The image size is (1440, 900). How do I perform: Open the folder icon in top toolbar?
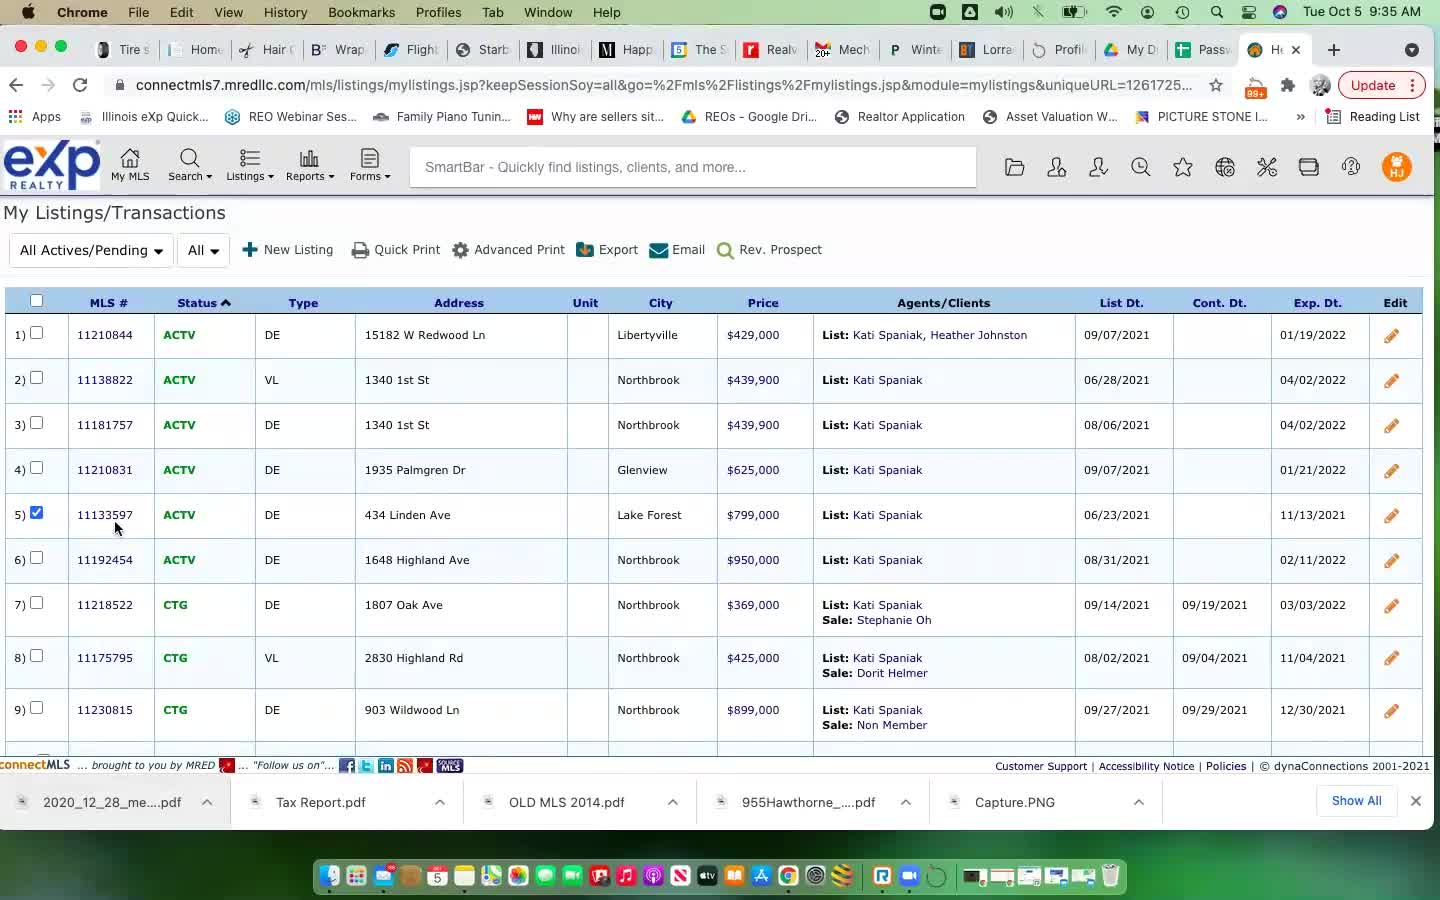tap(1014, 167)
